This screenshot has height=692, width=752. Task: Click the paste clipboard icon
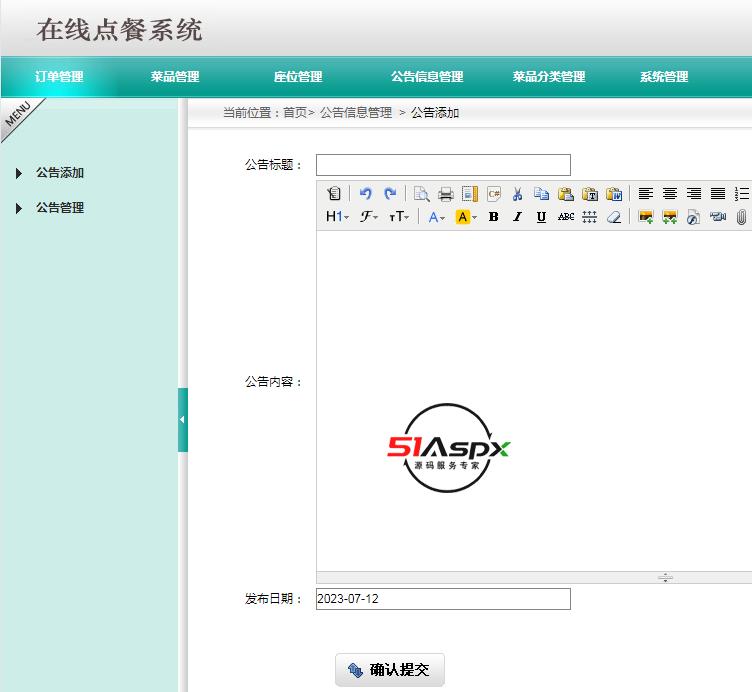(x=565, y=194)
